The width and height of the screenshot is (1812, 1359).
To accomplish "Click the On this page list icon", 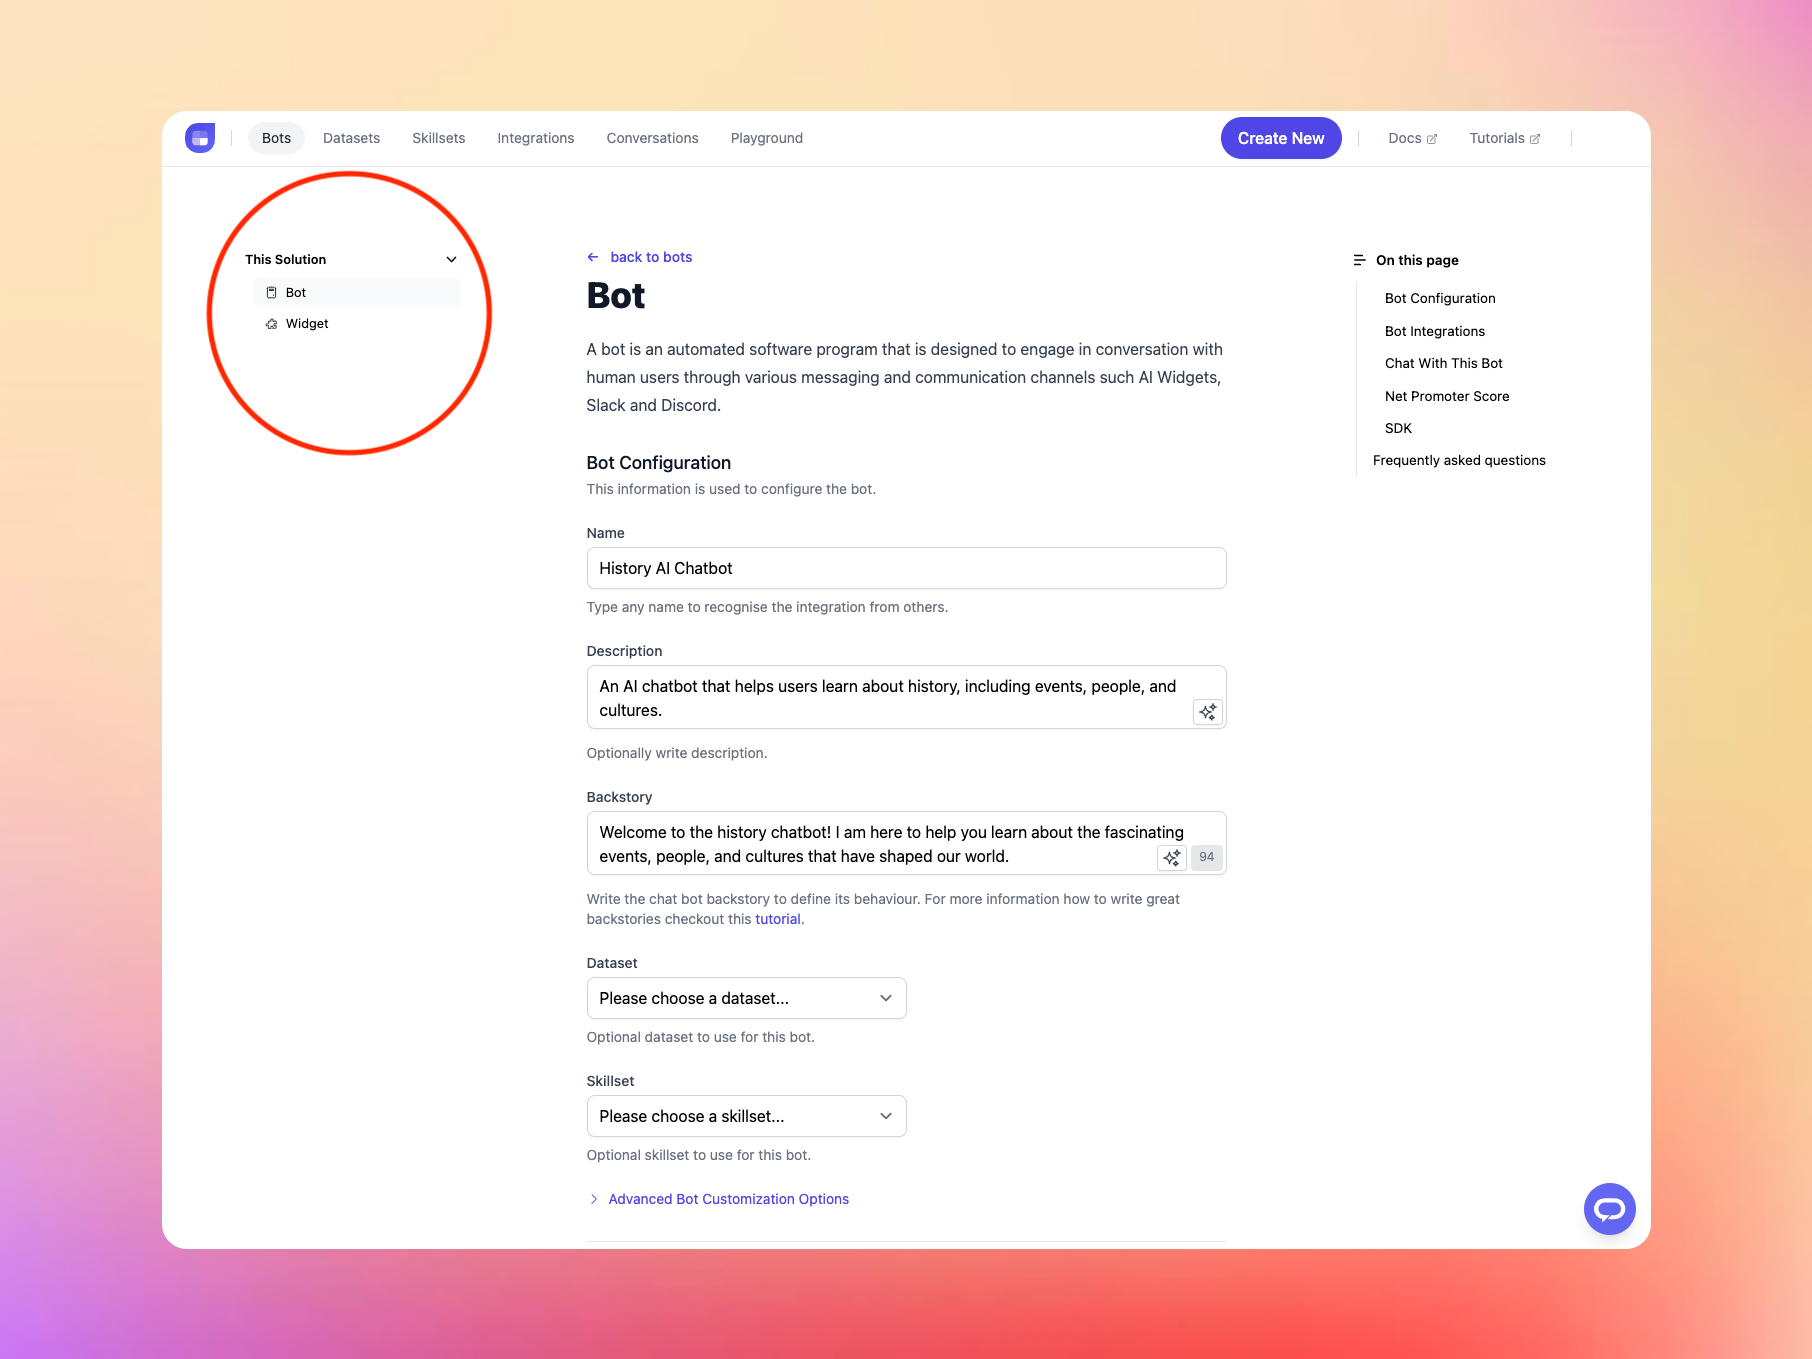I will click(1359, 260).
